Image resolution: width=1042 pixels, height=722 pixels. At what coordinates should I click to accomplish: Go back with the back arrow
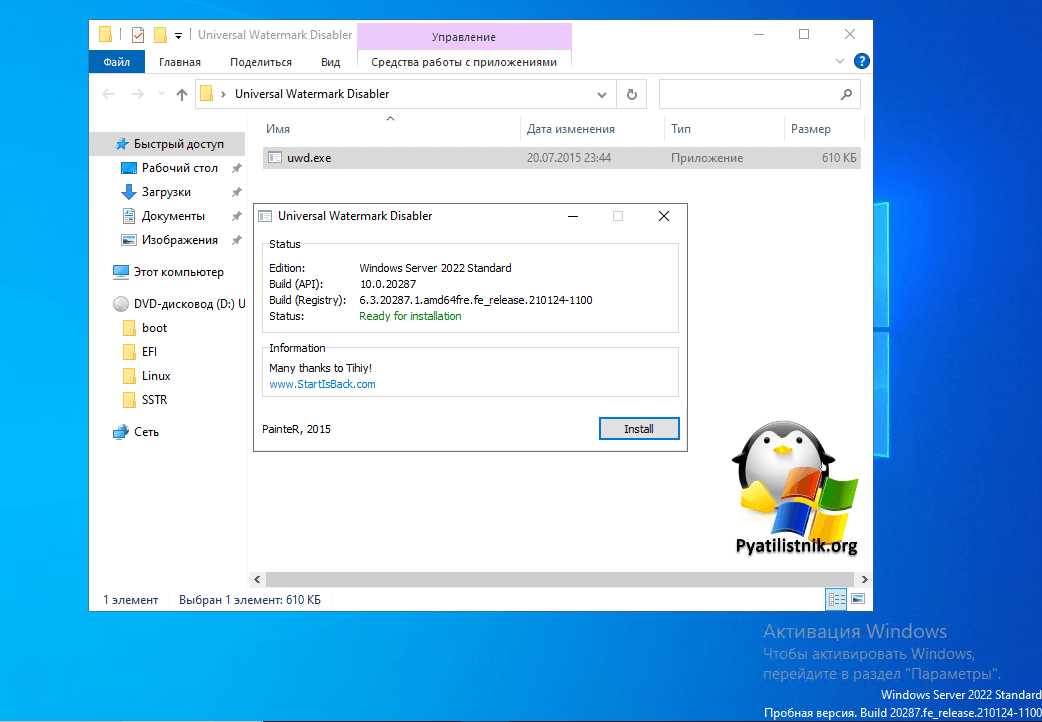[108, 94]
